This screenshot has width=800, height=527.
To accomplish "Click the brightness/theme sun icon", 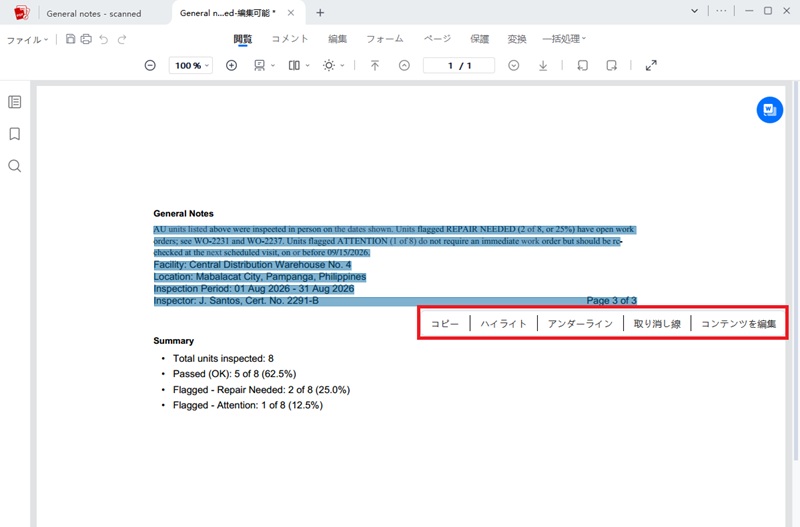I will [329, 65].
